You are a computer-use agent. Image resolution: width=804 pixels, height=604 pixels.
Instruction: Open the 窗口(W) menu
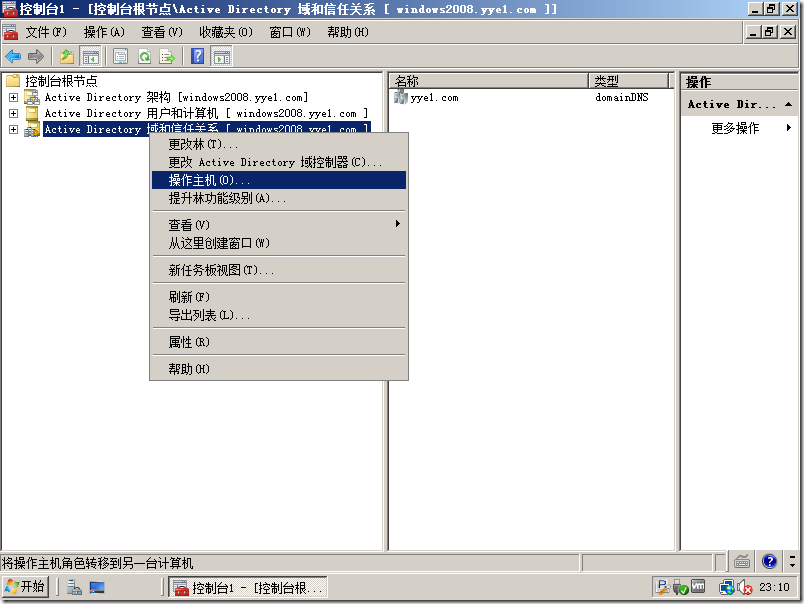pos(290,32)
